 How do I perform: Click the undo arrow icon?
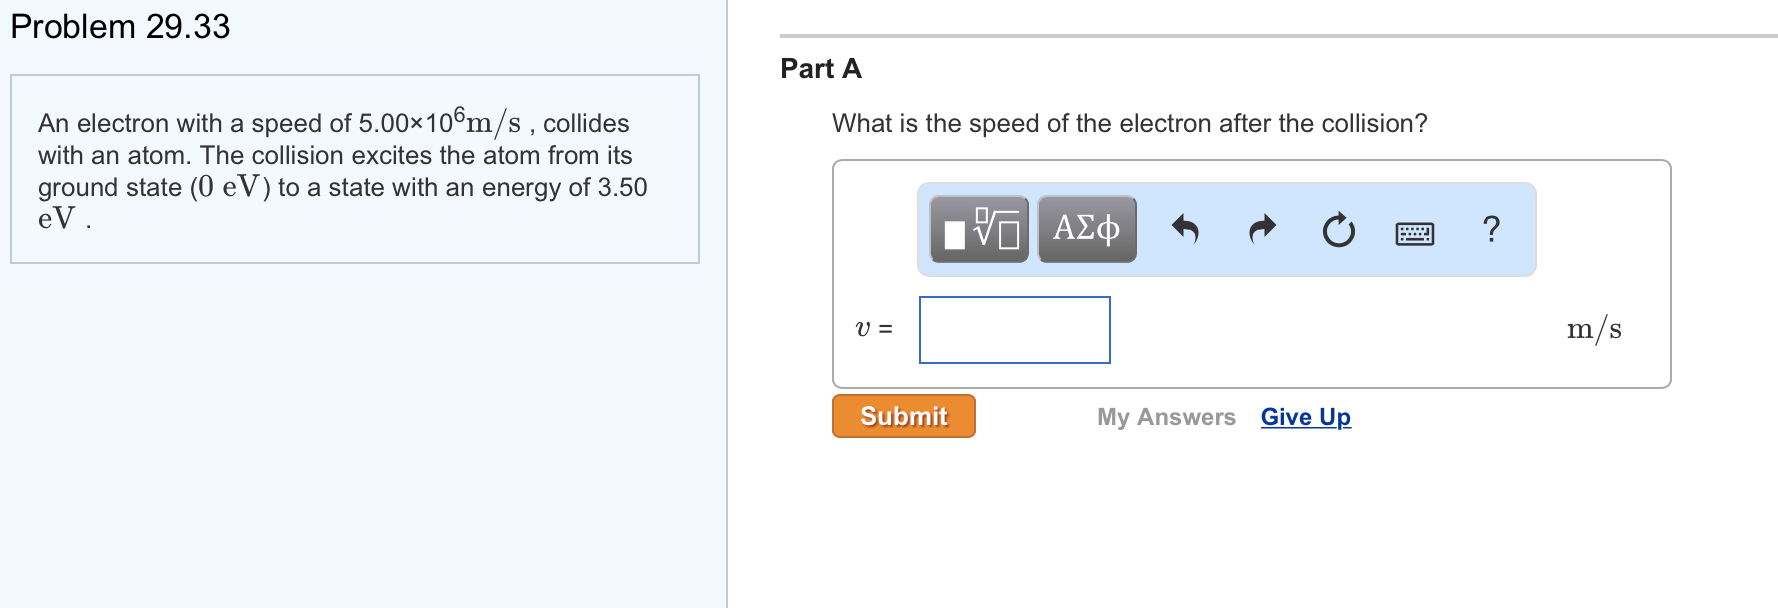[1185, 230]
